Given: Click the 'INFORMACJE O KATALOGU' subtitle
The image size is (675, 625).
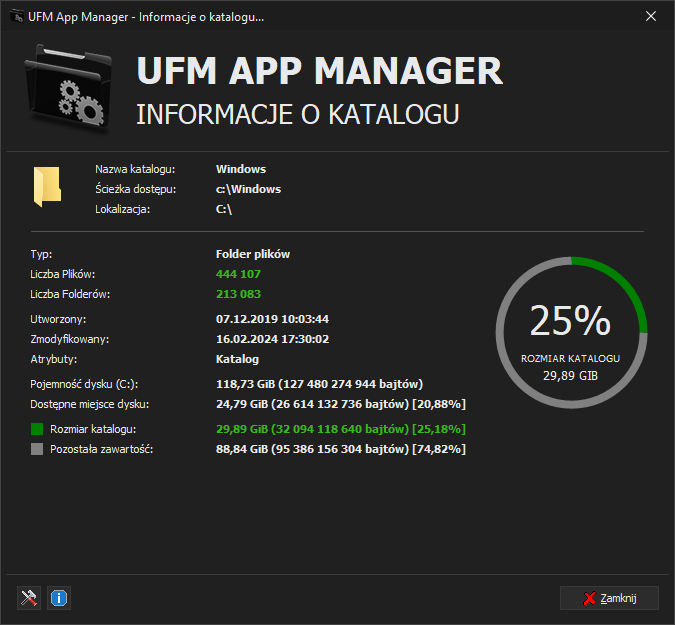Looking at the screenshot, I should tap(298, 114).
